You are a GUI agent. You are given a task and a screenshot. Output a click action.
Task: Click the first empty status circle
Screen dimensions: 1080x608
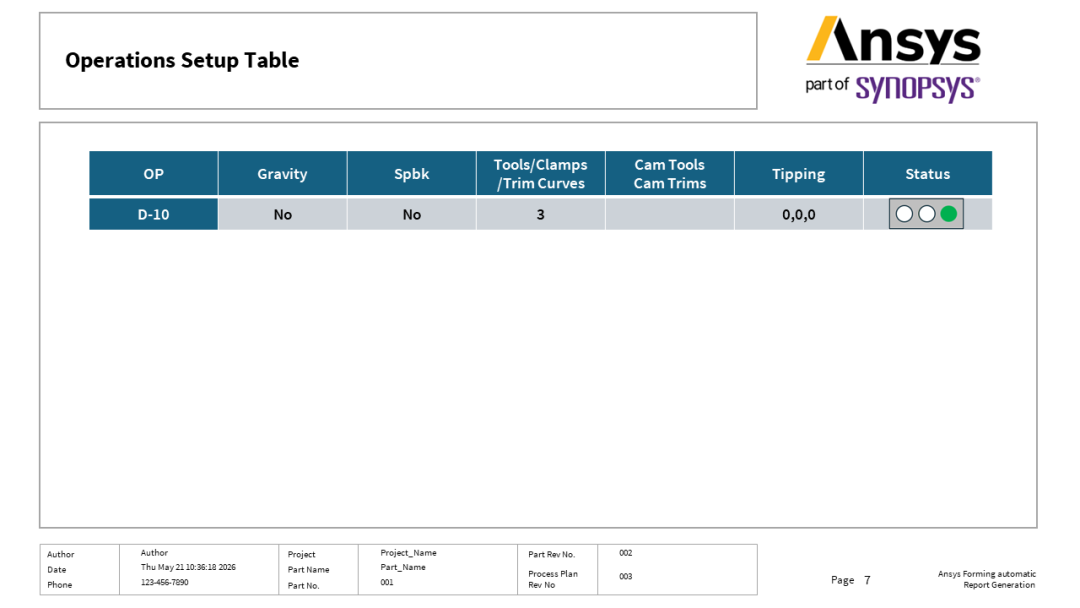904,214
